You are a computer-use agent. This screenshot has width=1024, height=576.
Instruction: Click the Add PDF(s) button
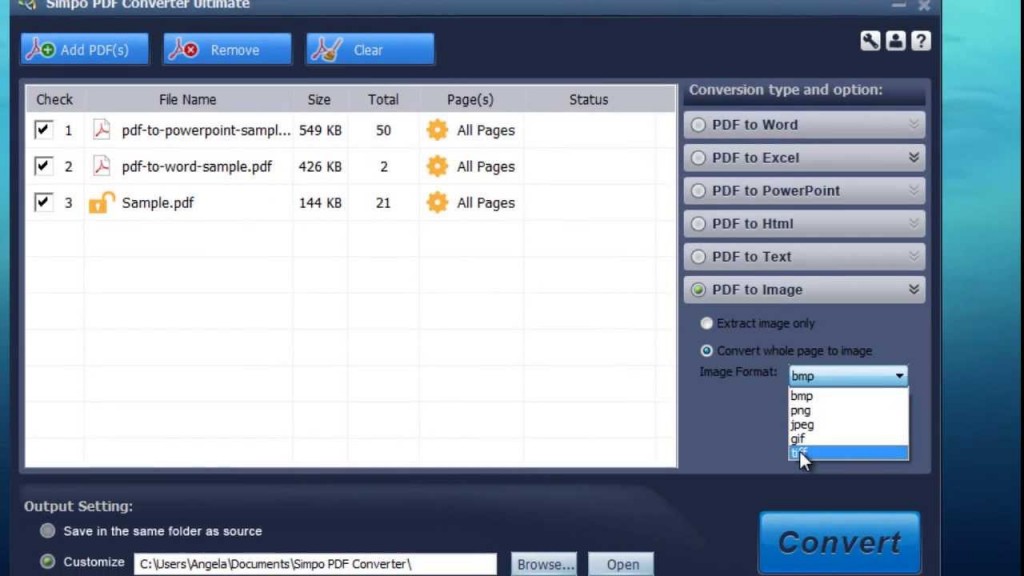click(x=84, y=50)
